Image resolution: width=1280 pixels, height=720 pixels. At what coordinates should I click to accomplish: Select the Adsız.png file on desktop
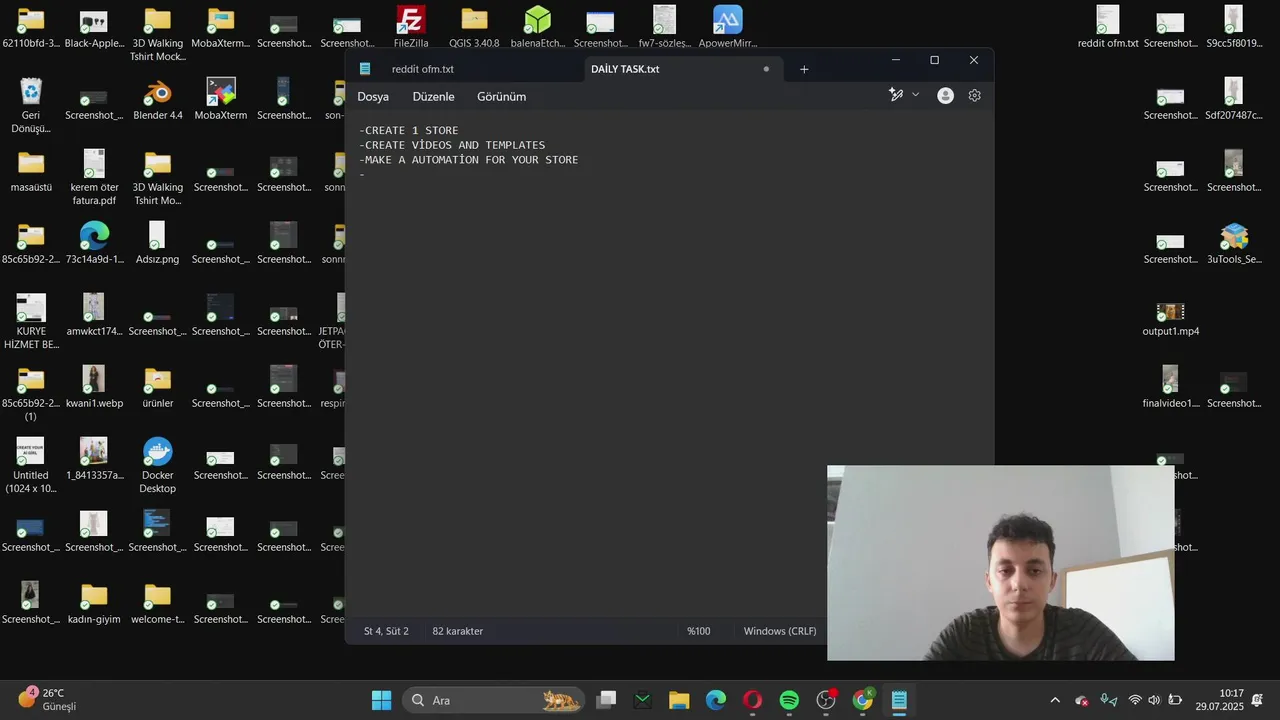(157, 243)
